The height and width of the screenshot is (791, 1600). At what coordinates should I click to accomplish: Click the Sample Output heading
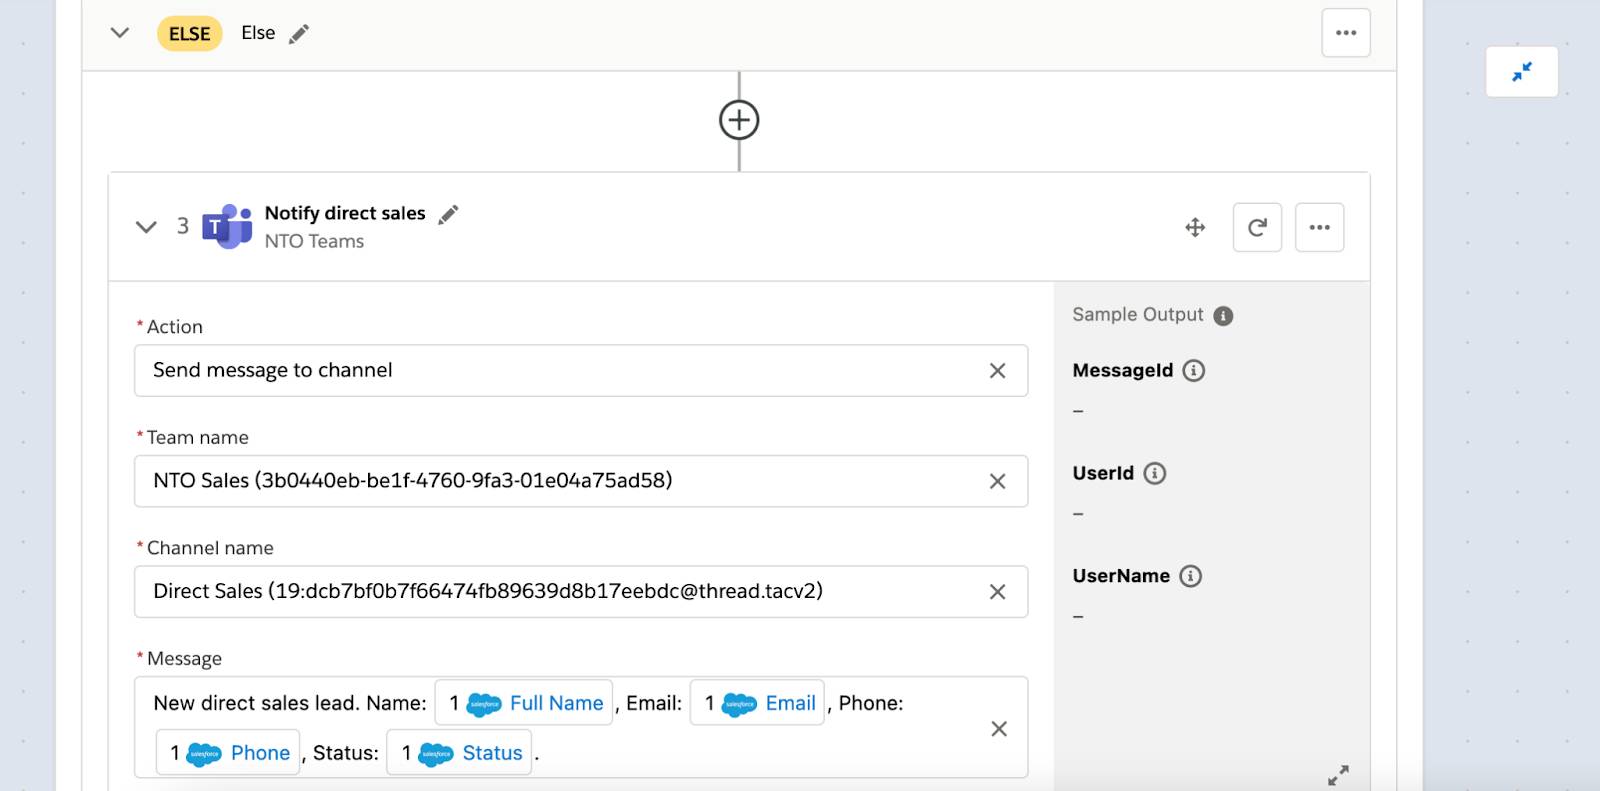pos(1138,314)
